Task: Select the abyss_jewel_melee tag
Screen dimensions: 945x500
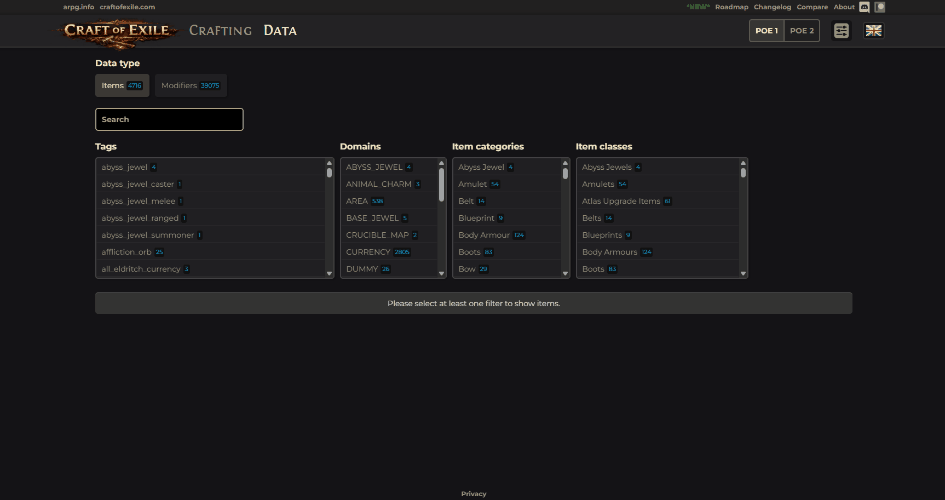Action: (210, 201)
